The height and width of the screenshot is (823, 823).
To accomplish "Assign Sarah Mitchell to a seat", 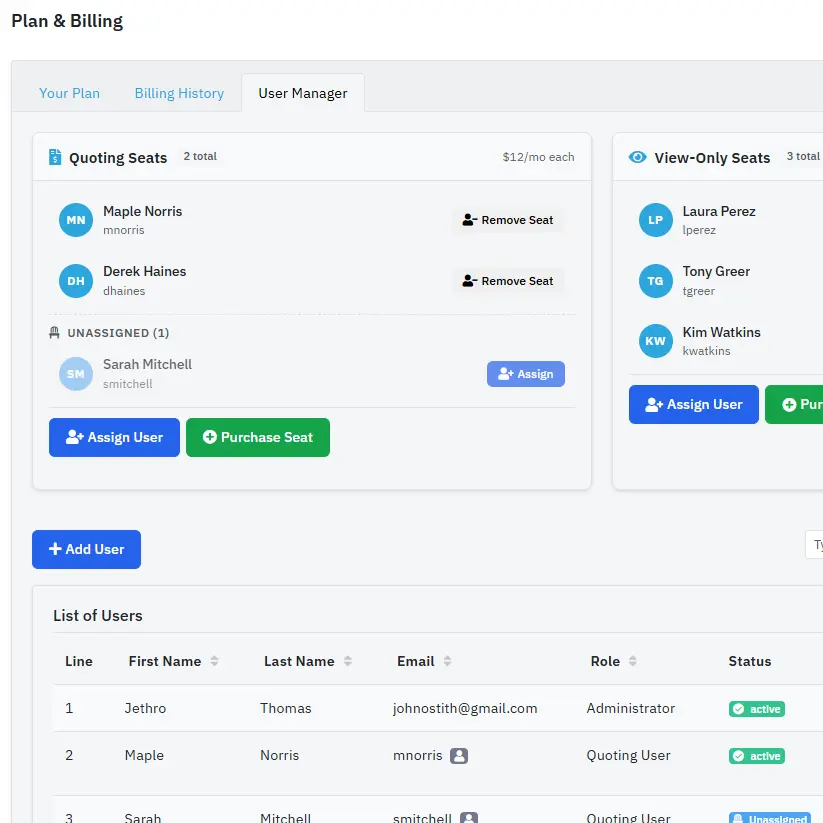I will [x=525, y=373].
